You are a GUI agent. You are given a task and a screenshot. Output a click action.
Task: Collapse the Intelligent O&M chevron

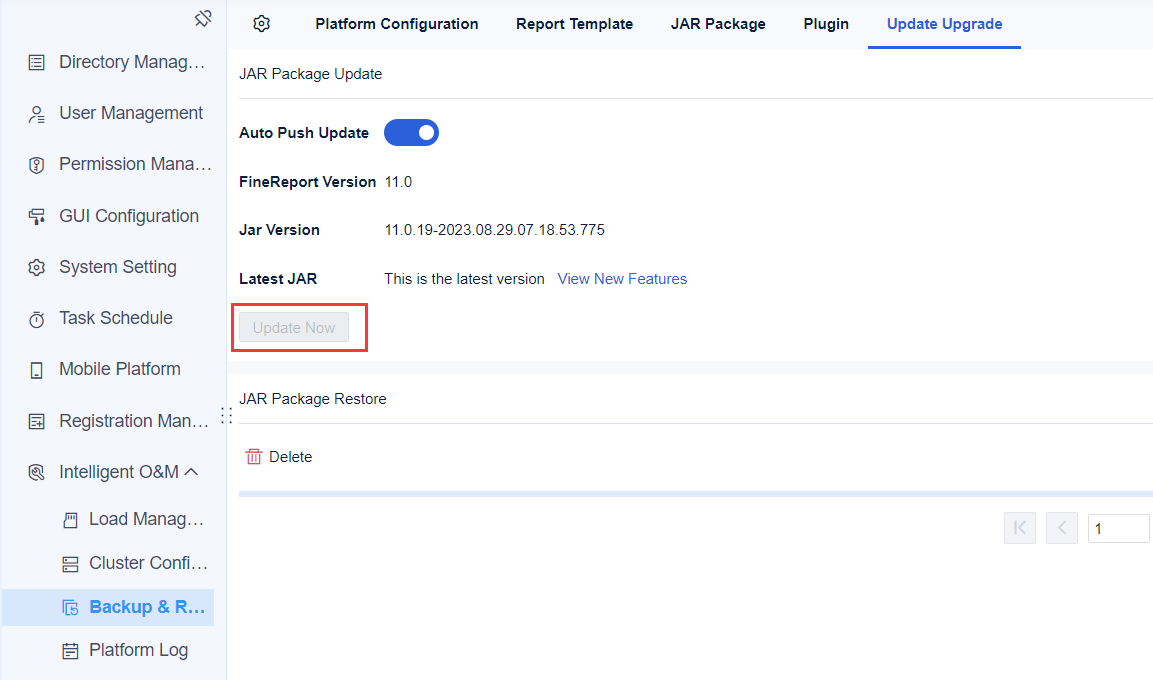191,471
